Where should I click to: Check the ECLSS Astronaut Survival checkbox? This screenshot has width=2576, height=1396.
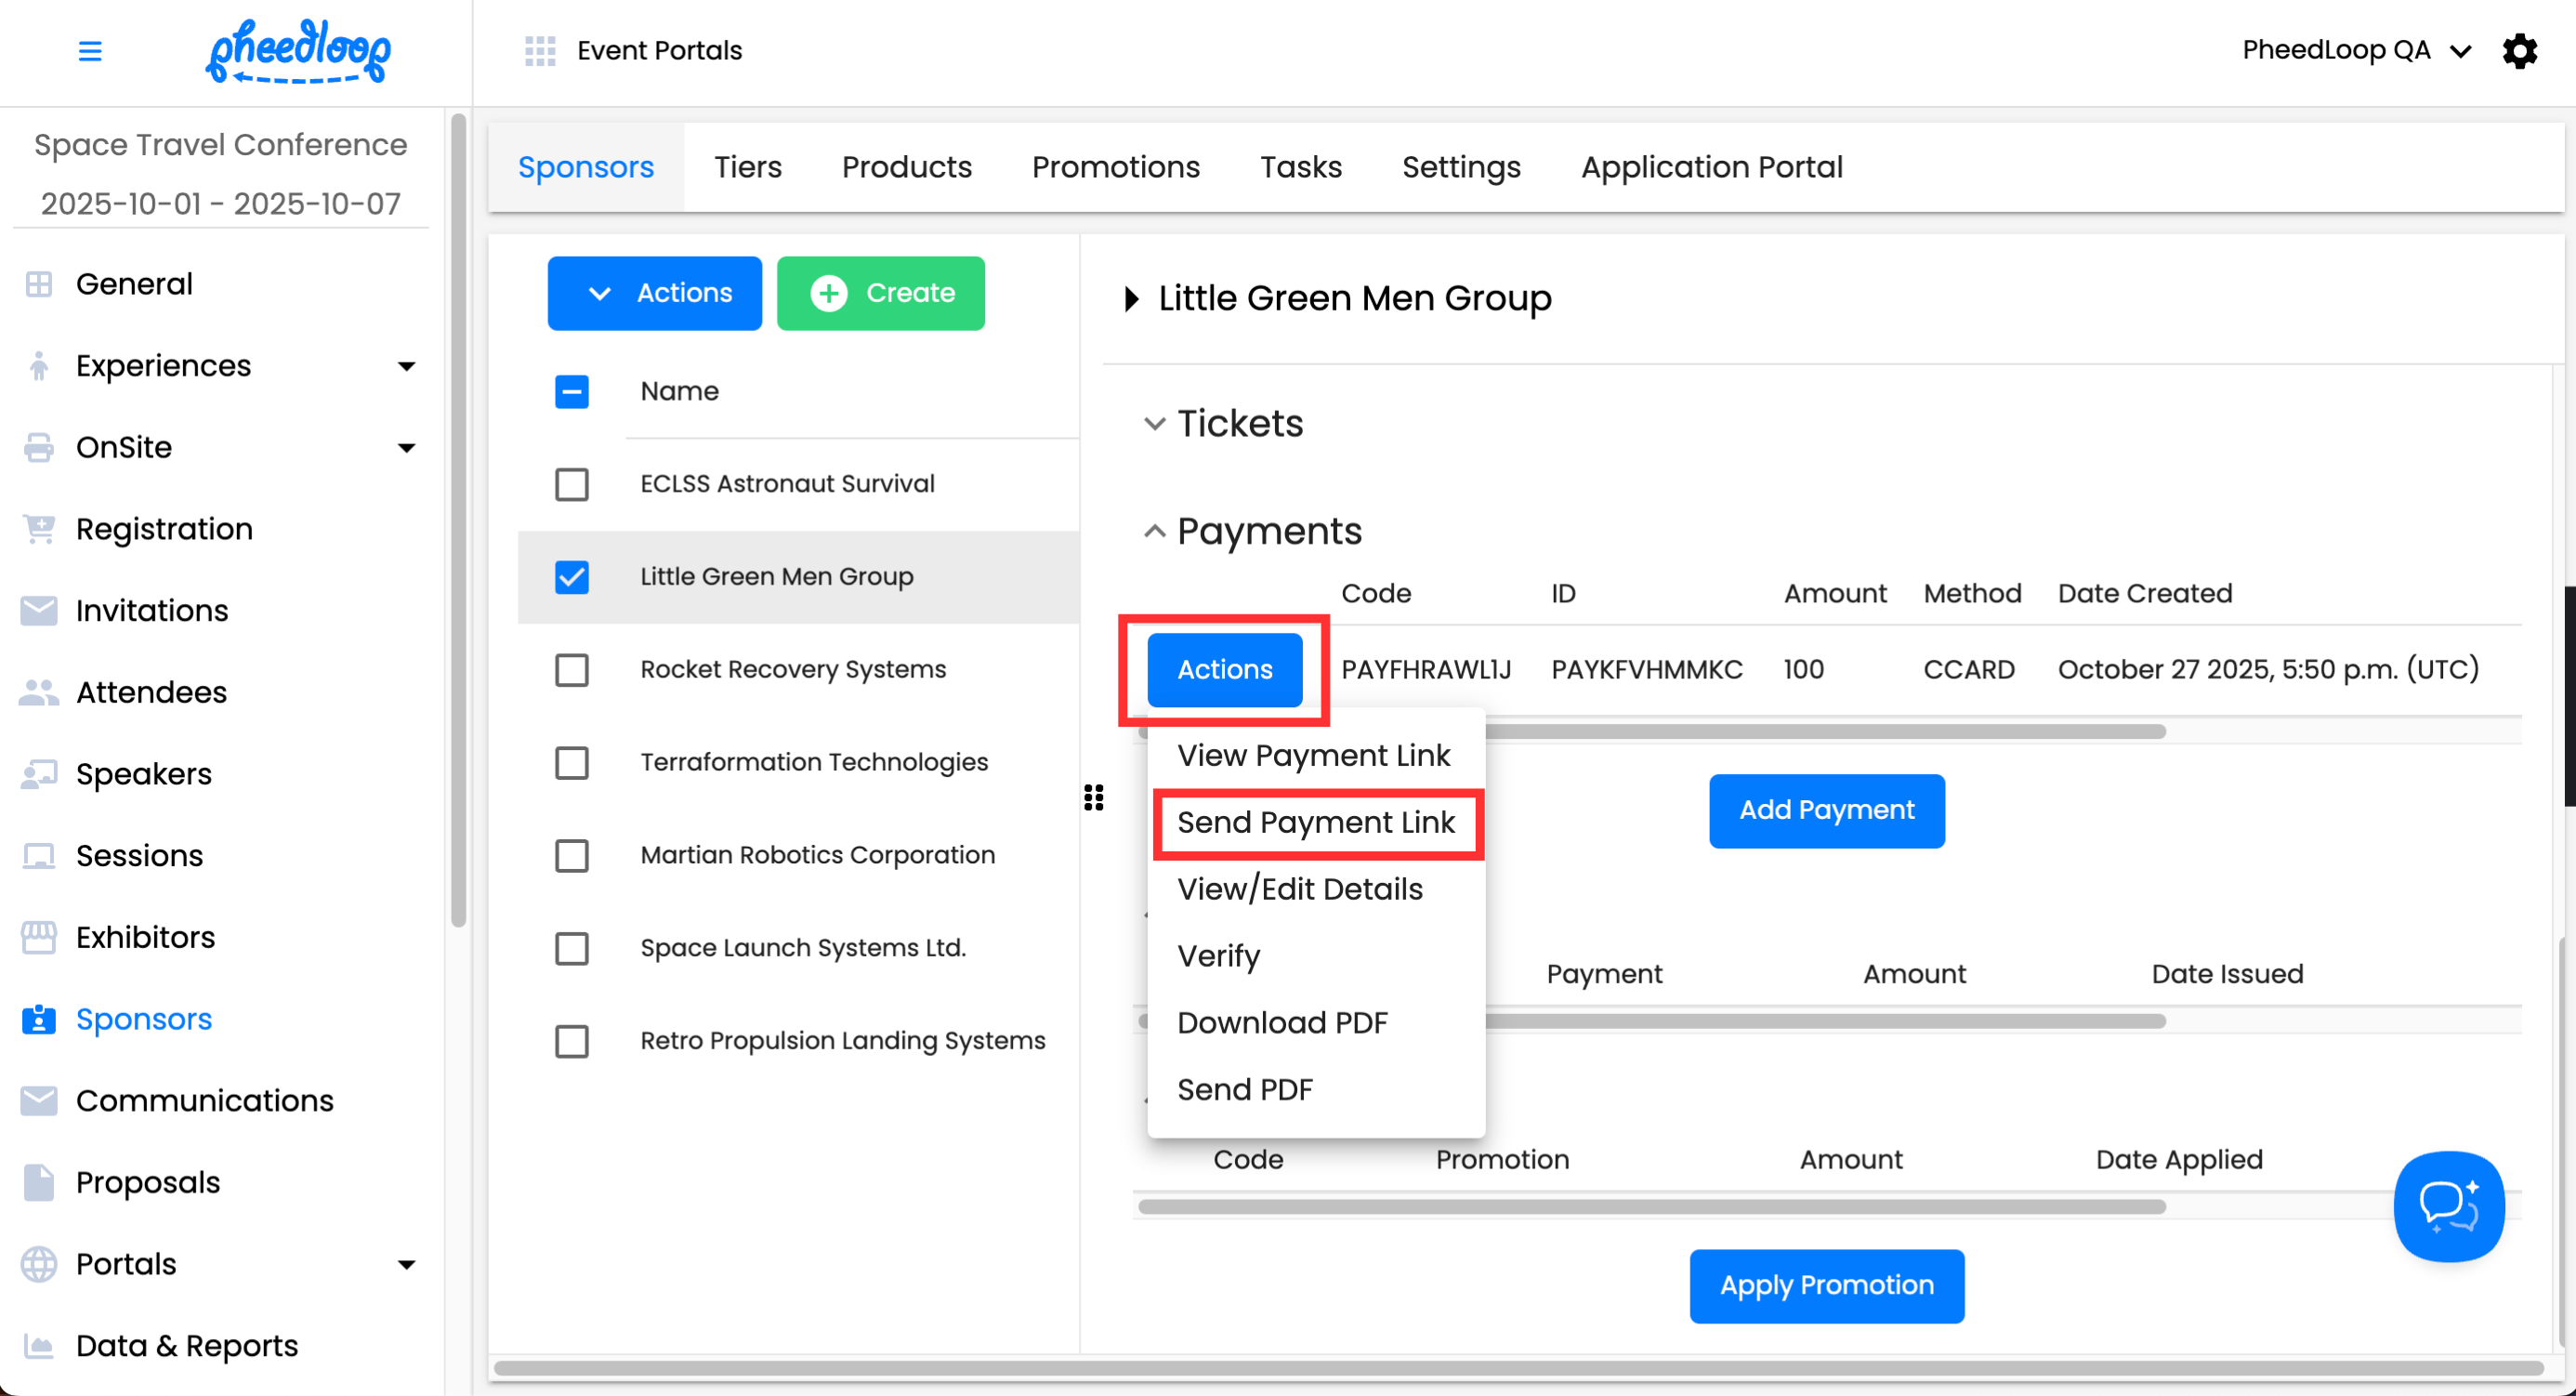pos(572,484)
